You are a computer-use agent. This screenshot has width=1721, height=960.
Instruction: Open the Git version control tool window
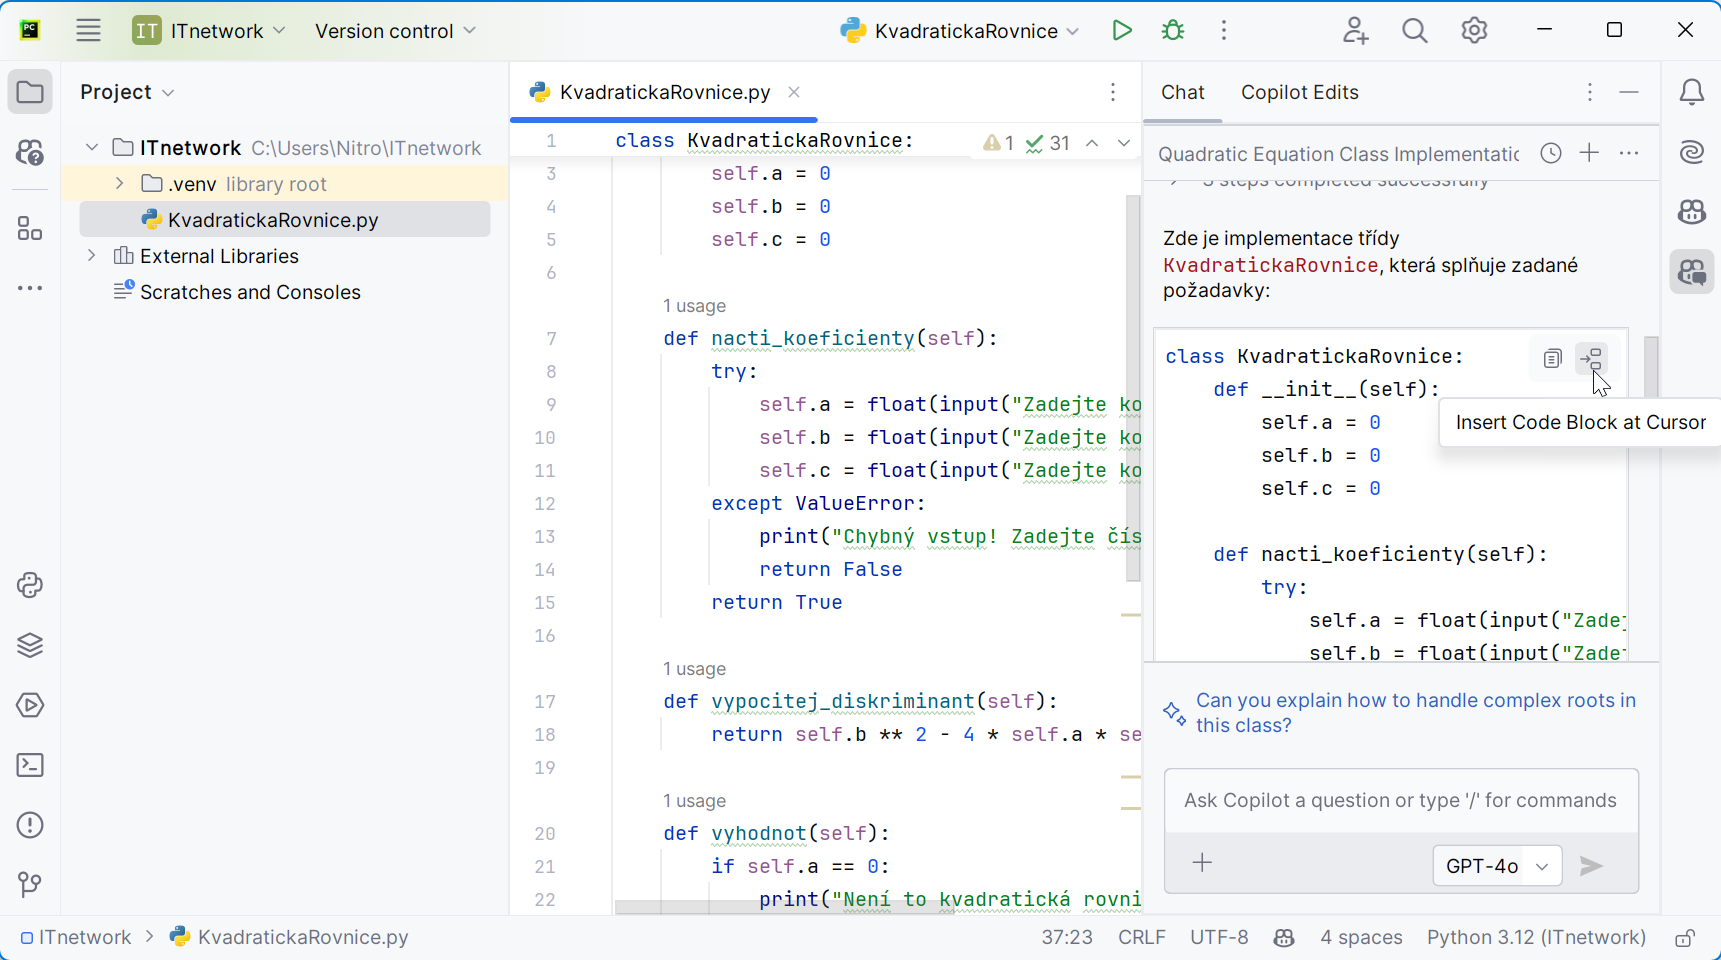pos(30,884)
